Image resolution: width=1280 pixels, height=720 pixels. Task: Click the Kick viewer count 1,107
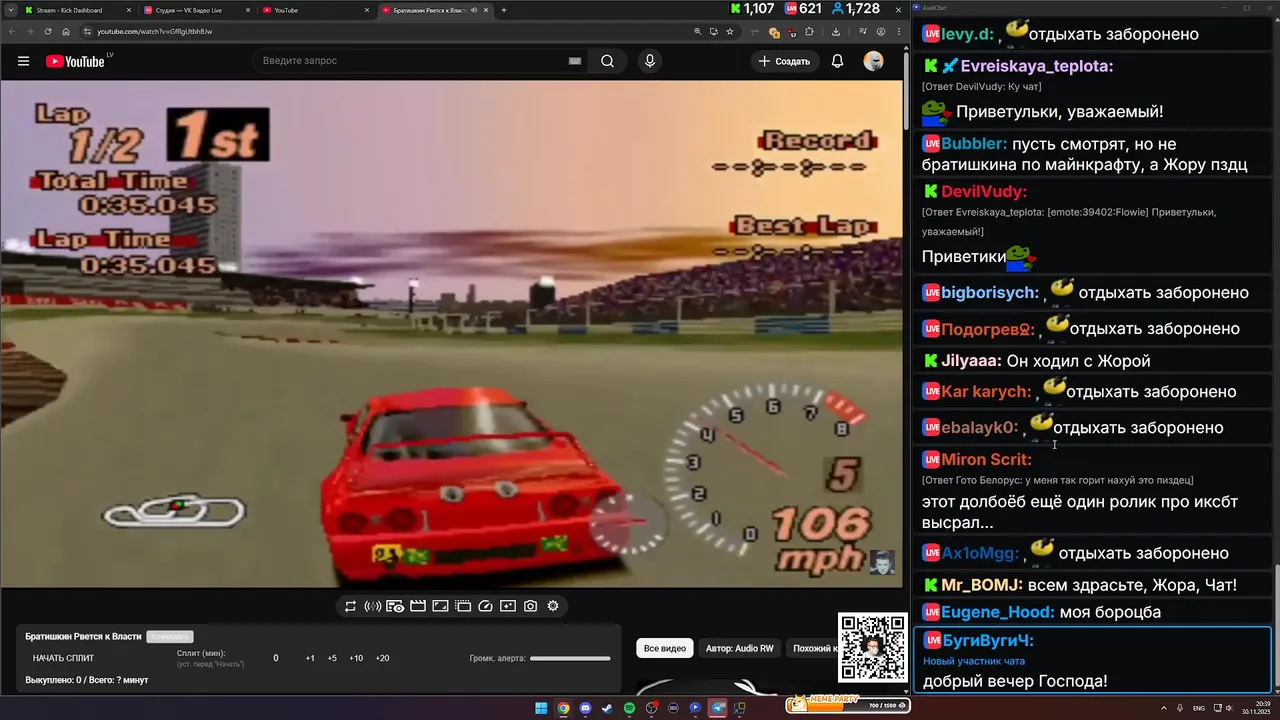752,9
